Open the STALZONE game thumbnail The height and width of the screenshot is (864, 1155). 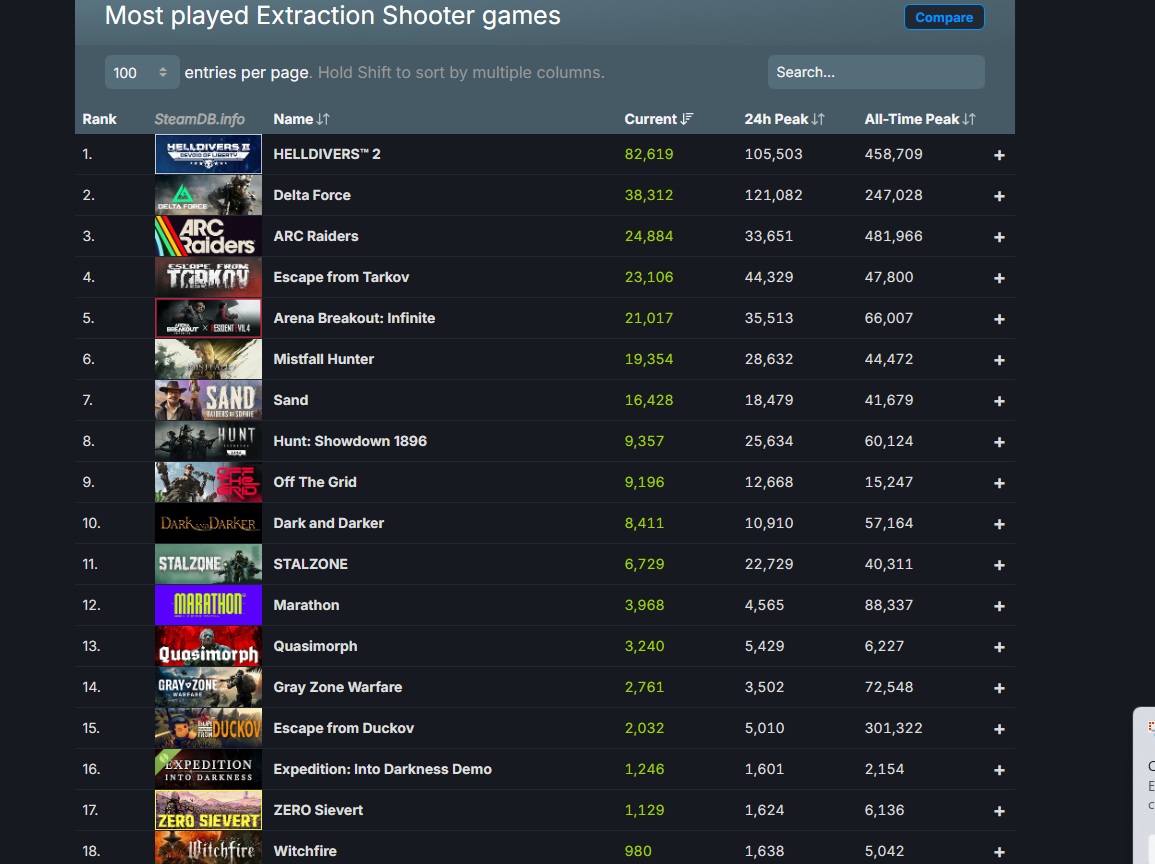pos(208,564)
